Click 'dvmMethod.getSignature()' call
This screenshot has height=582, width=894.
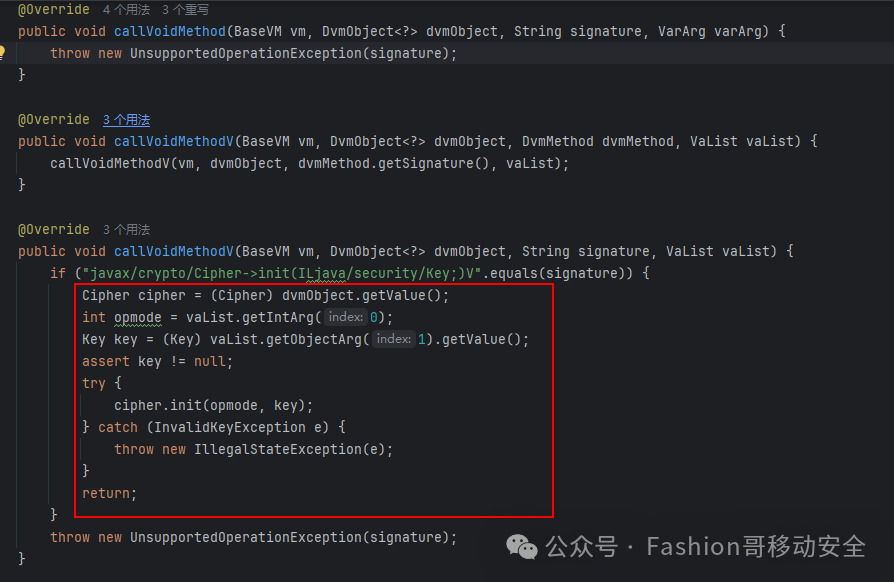click(x=393, y=164)
